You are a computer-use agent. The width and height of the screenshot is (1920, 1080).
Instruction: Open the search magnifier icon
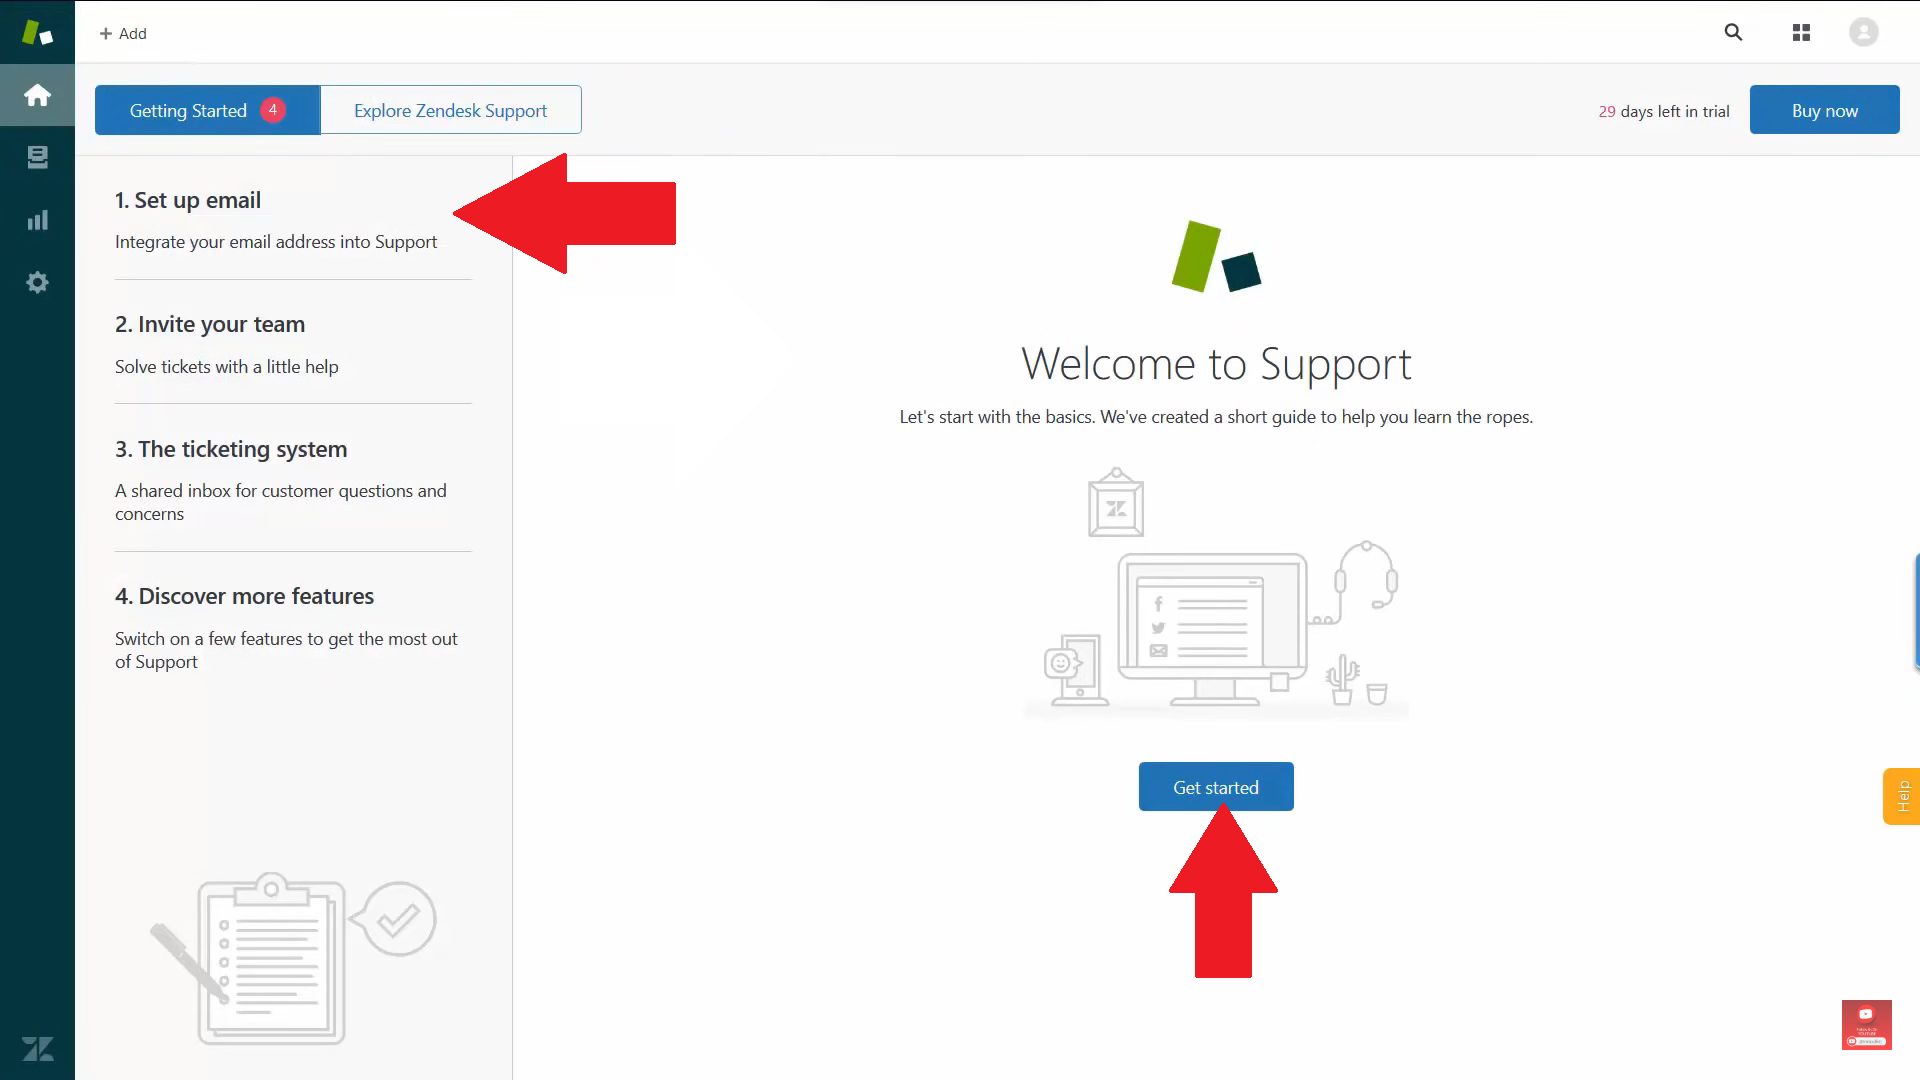(1733, 32)
